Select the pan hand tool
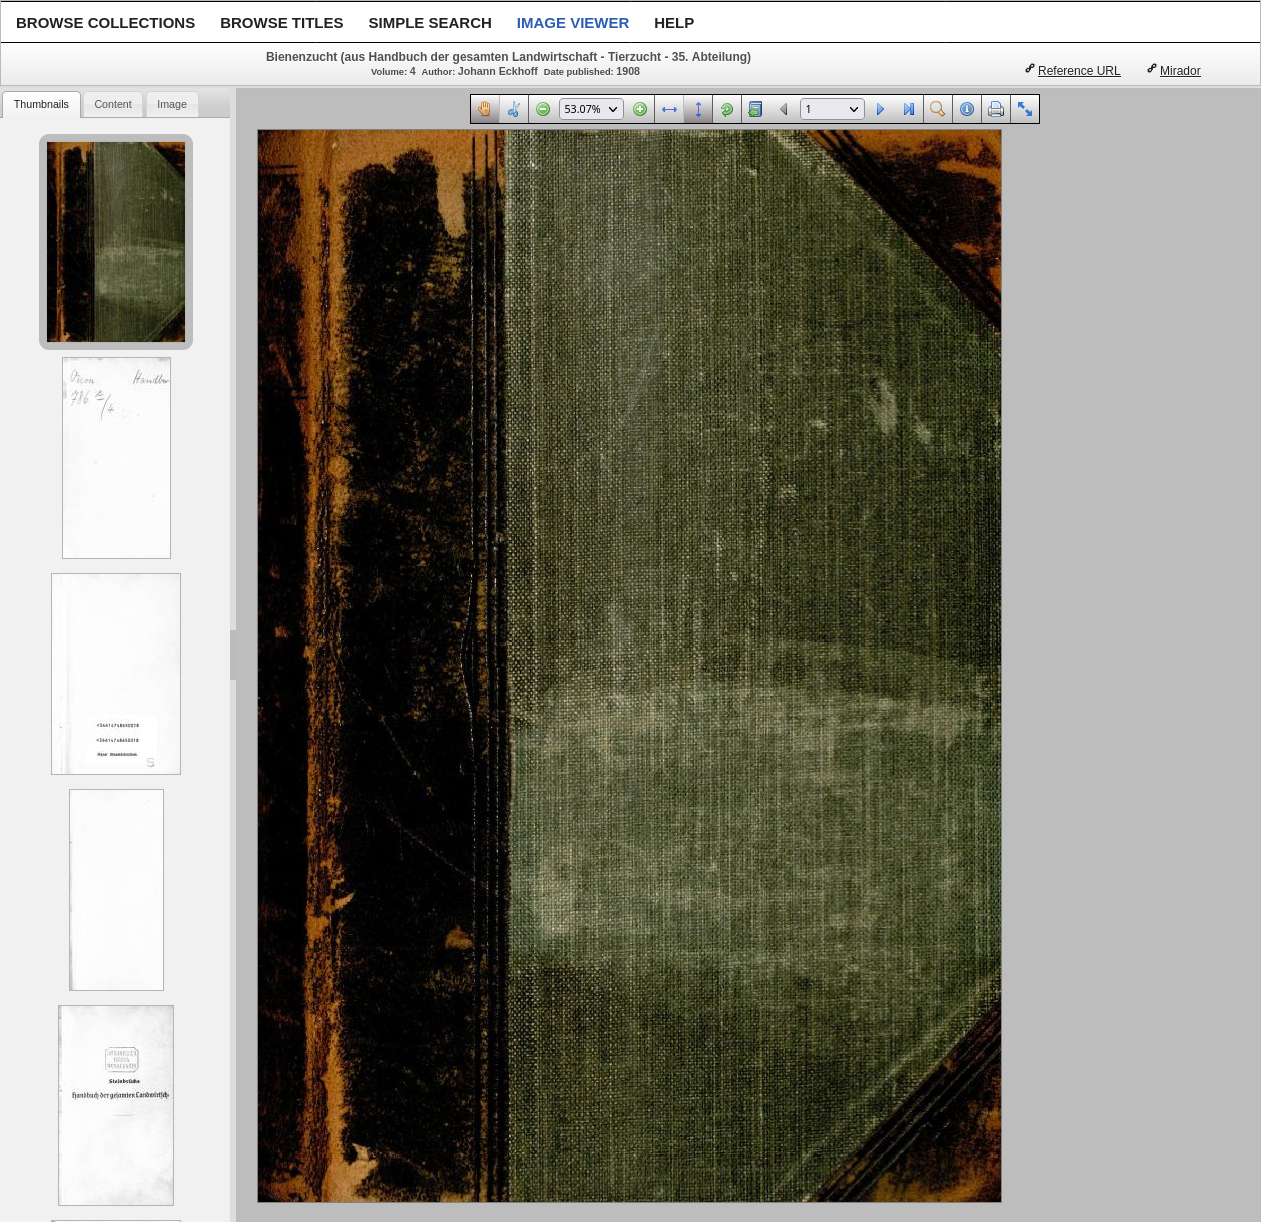The image size is (1261, 1222). (485, 109)
